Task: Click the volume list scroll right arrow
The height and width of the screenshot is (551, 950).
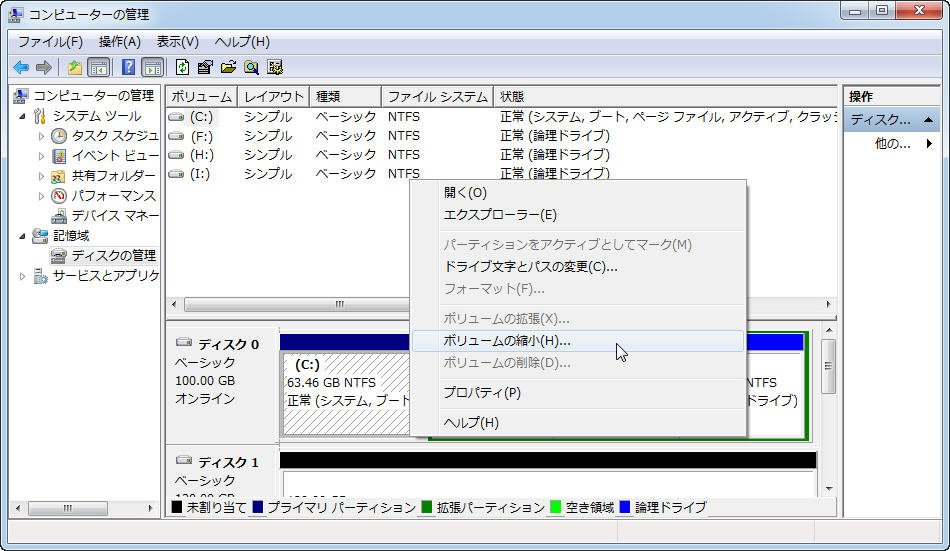Action: (828, 304)
